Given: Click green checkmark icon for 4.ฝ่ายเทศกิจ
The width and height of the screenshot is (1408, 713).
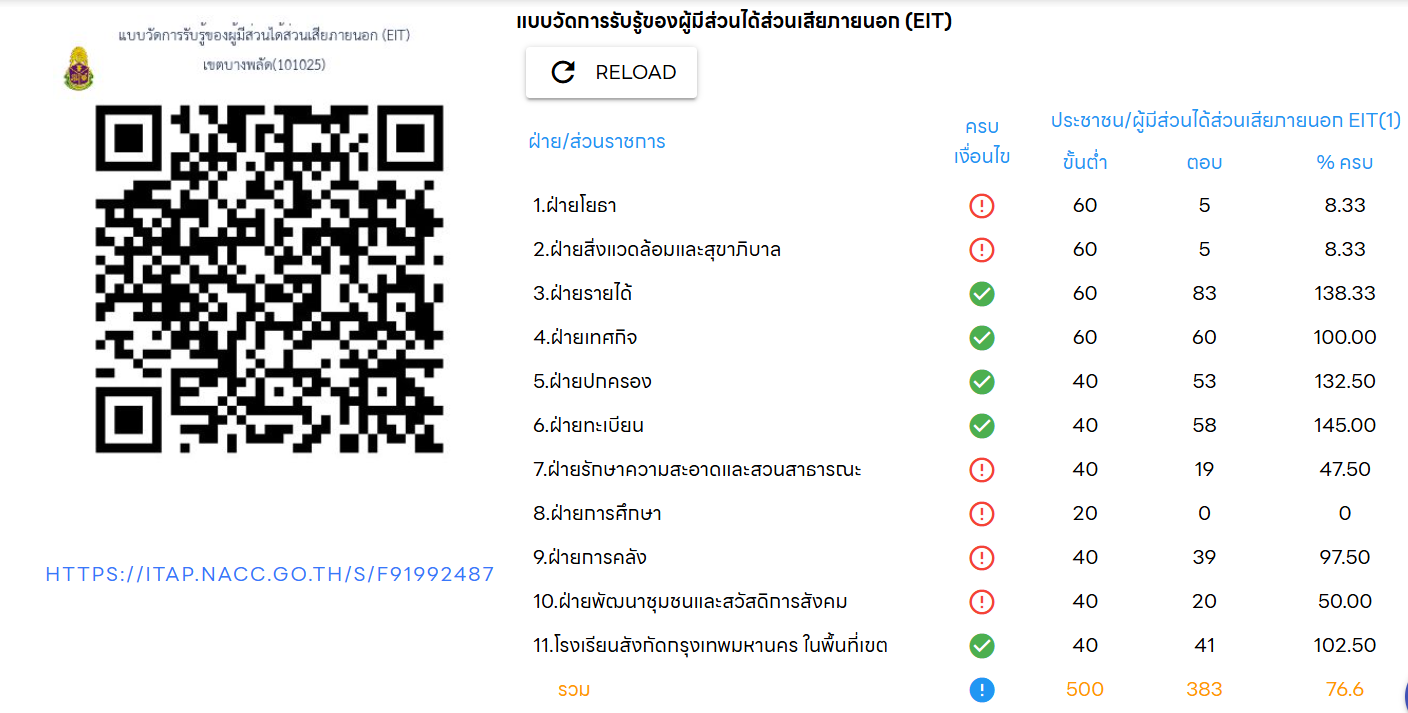Looking at the screenshot, I should point(982,338).
